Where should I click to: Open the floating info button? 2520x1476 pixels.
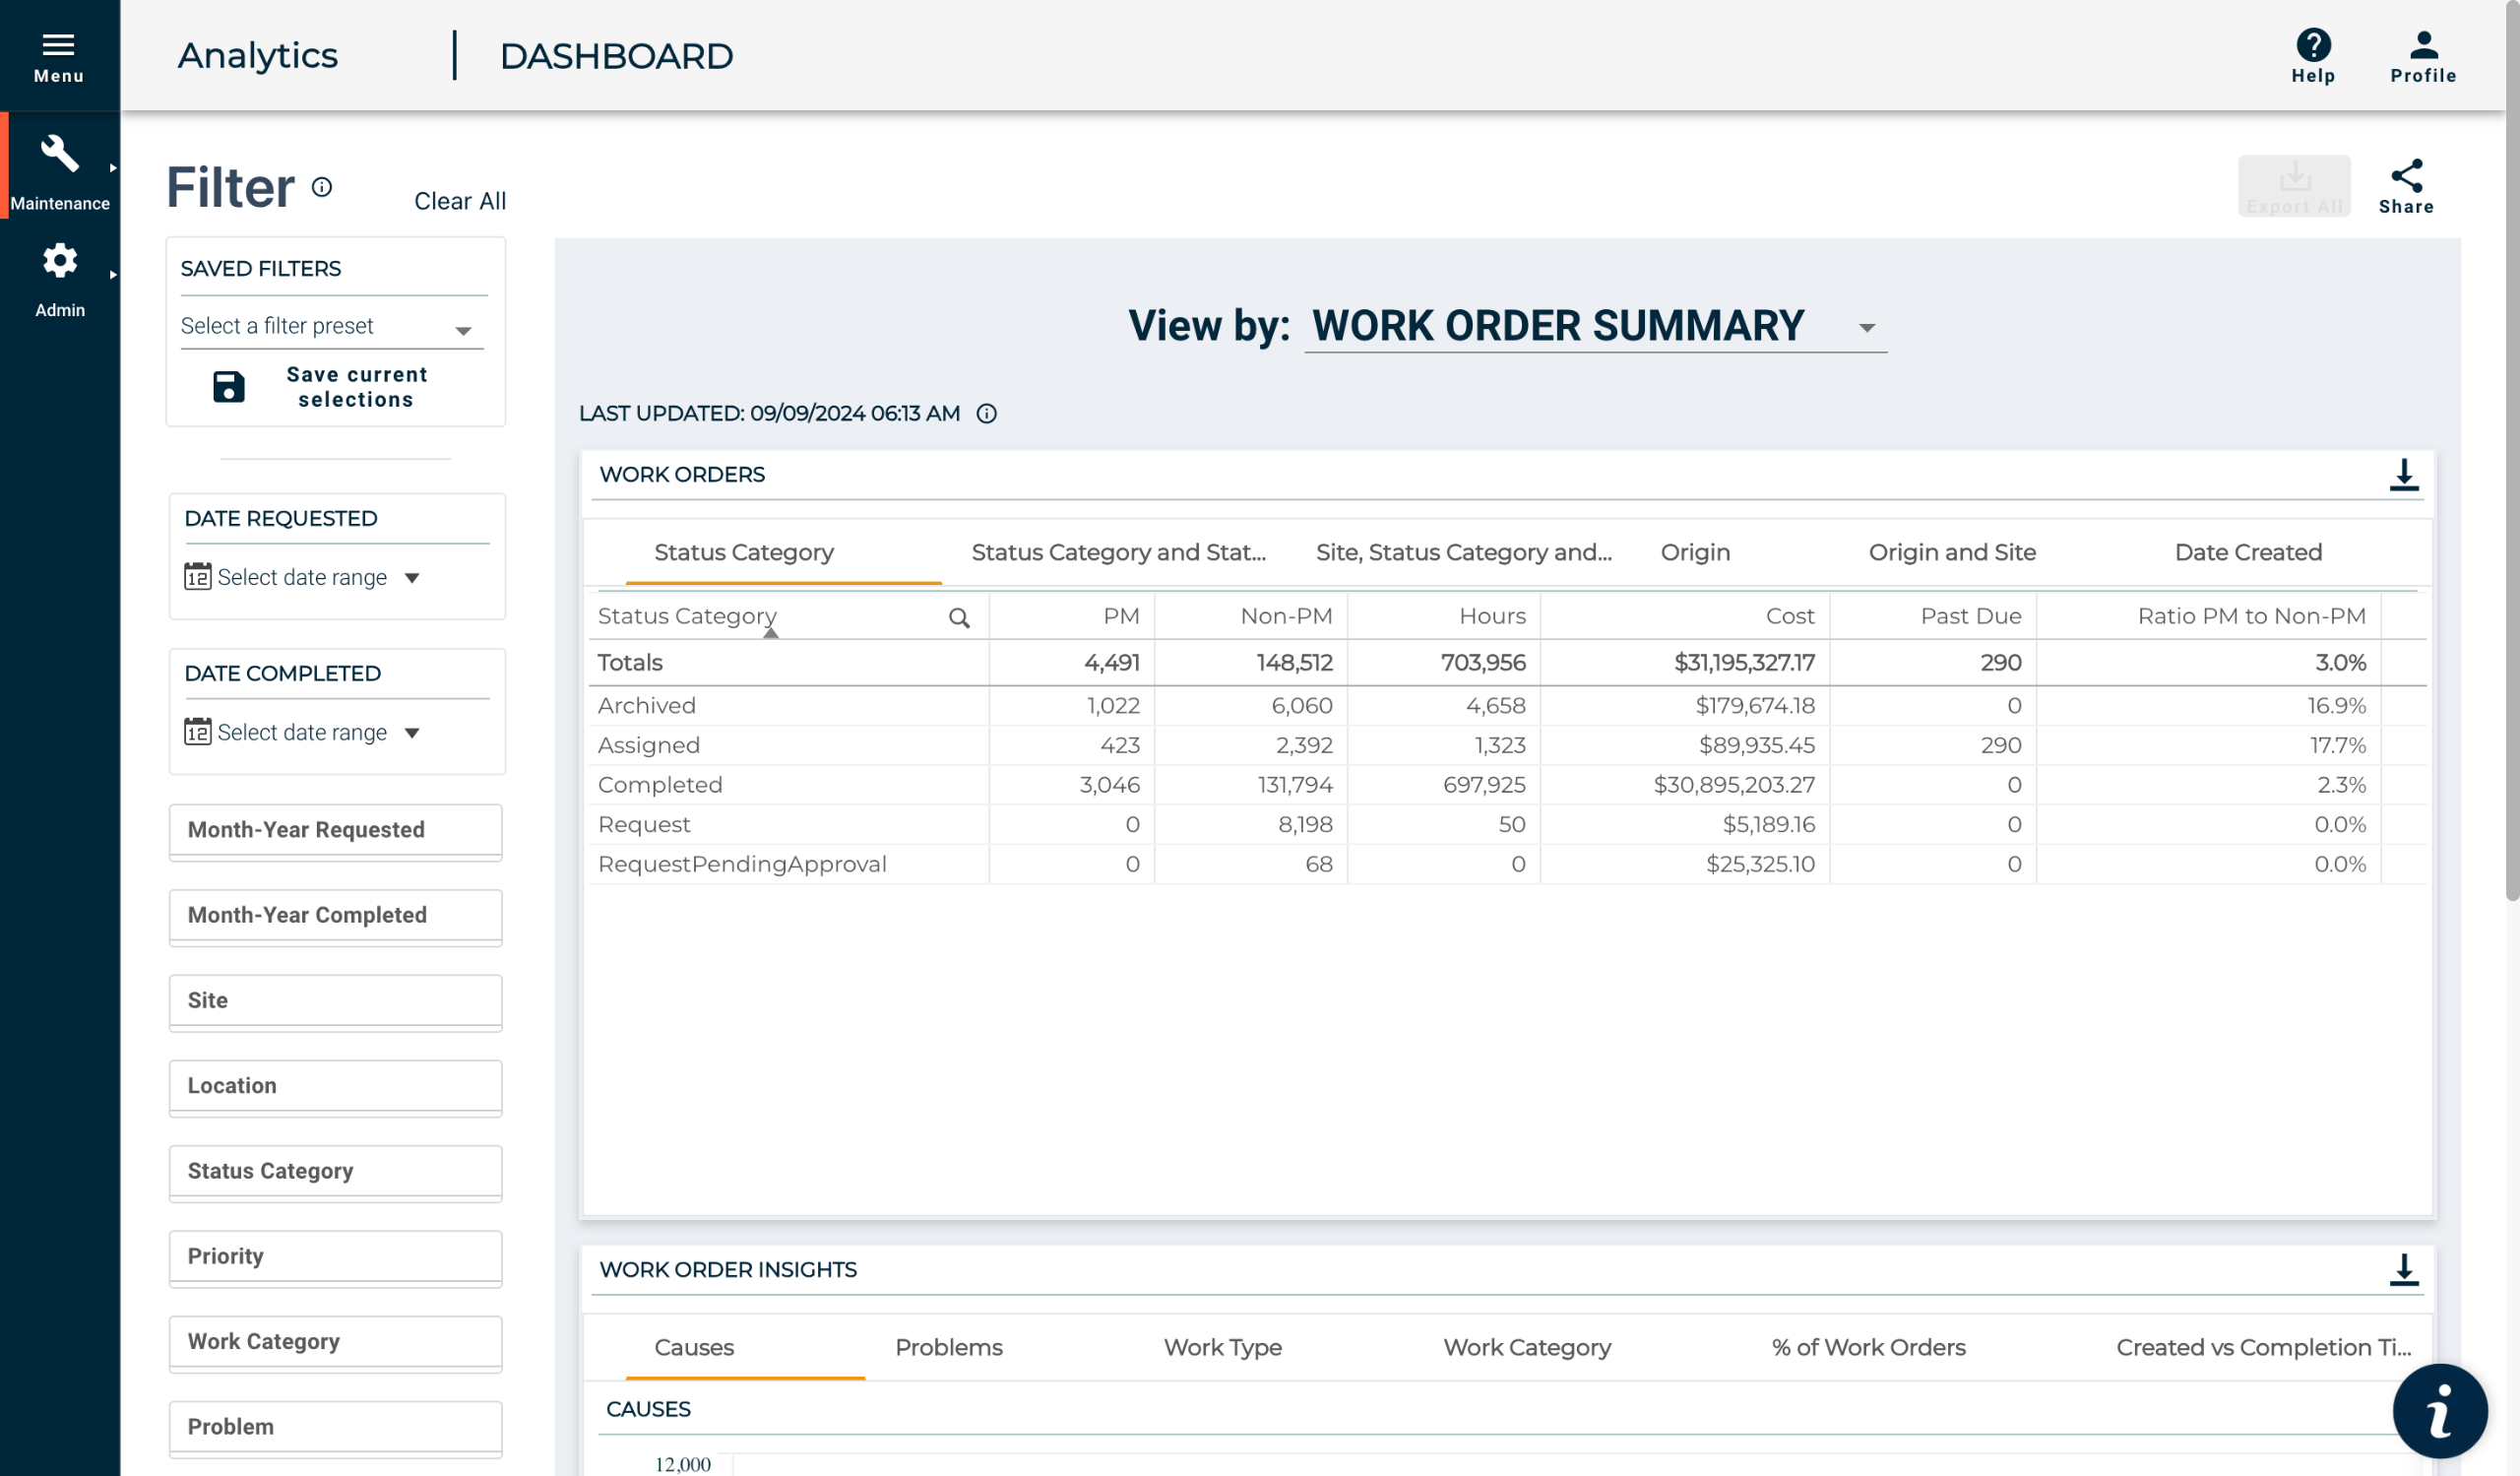(2439, 1411)
